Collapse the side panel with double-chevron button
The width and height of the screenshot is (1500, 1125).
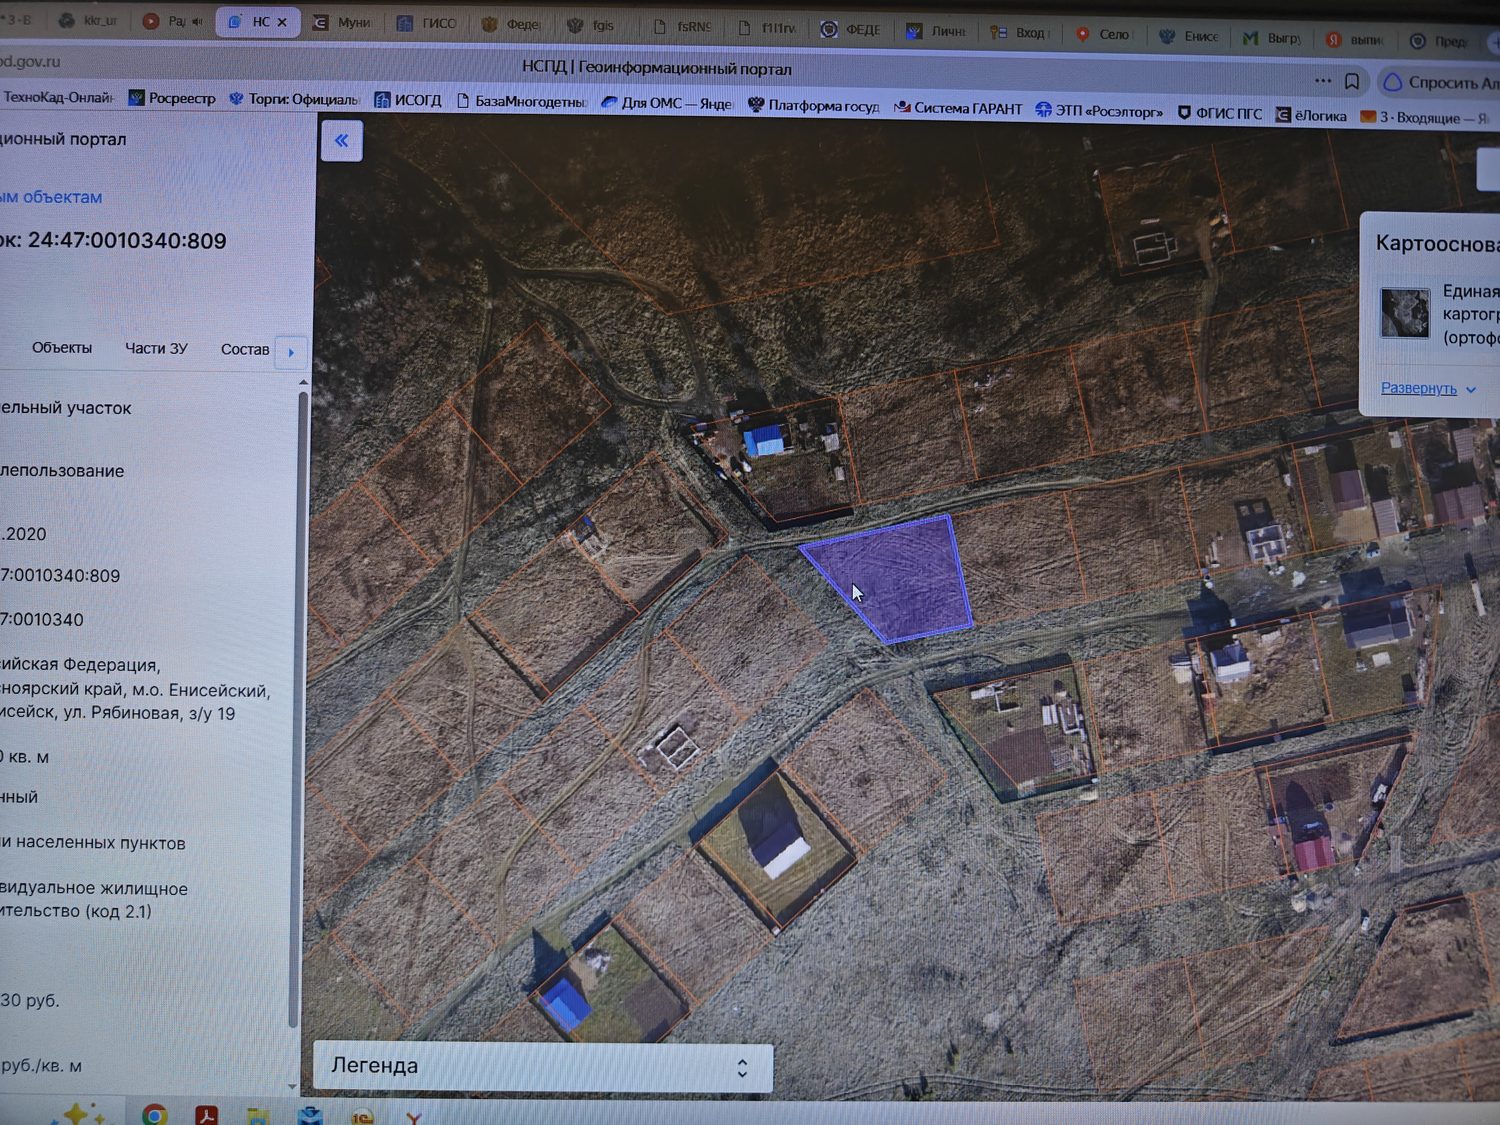click(x=341, y=141)
